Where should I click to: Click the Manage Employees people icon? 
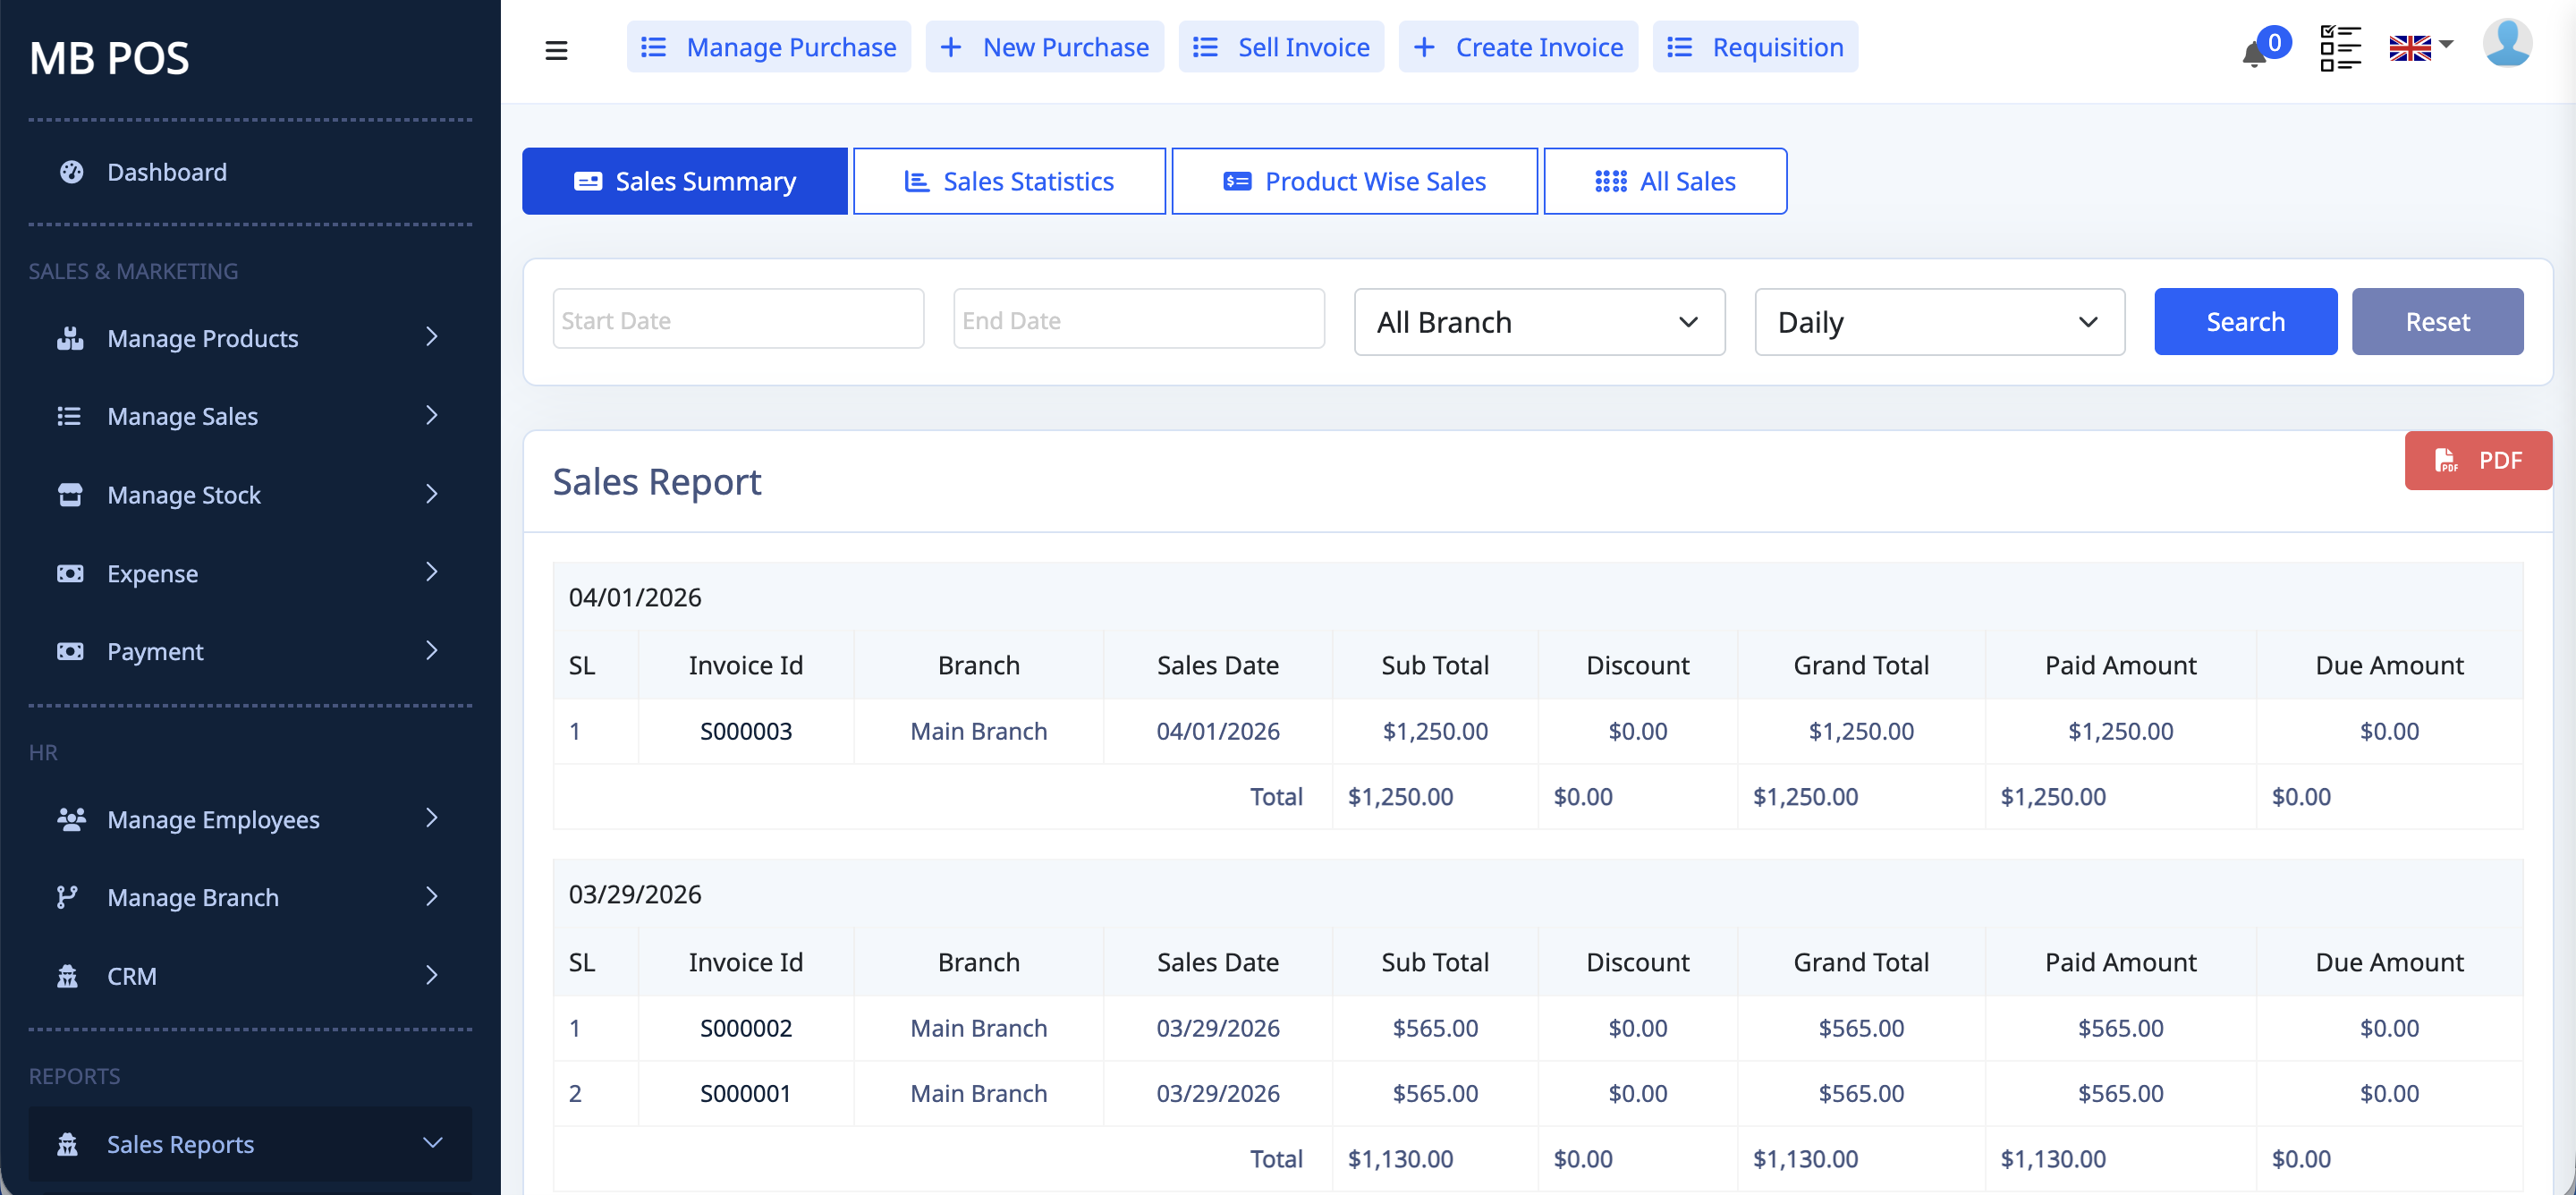[71, 819]
